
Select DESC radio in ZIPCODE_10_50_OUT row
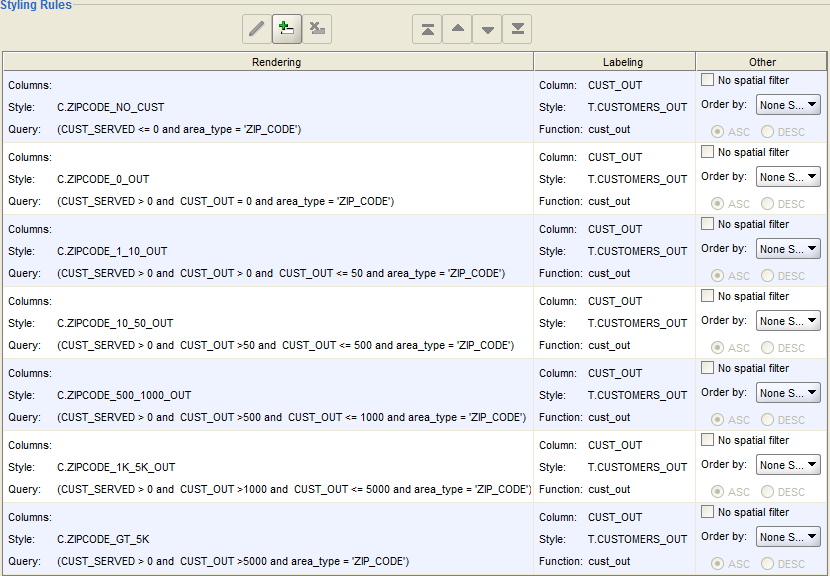pyautogui.click(x=767, y=348)
